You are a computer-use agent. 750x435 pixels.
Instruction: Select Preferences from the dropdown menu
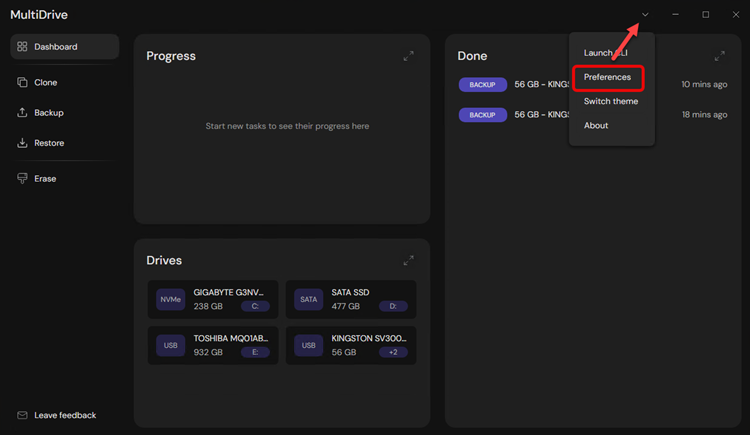pyautogui.click(x=607, y=77)
